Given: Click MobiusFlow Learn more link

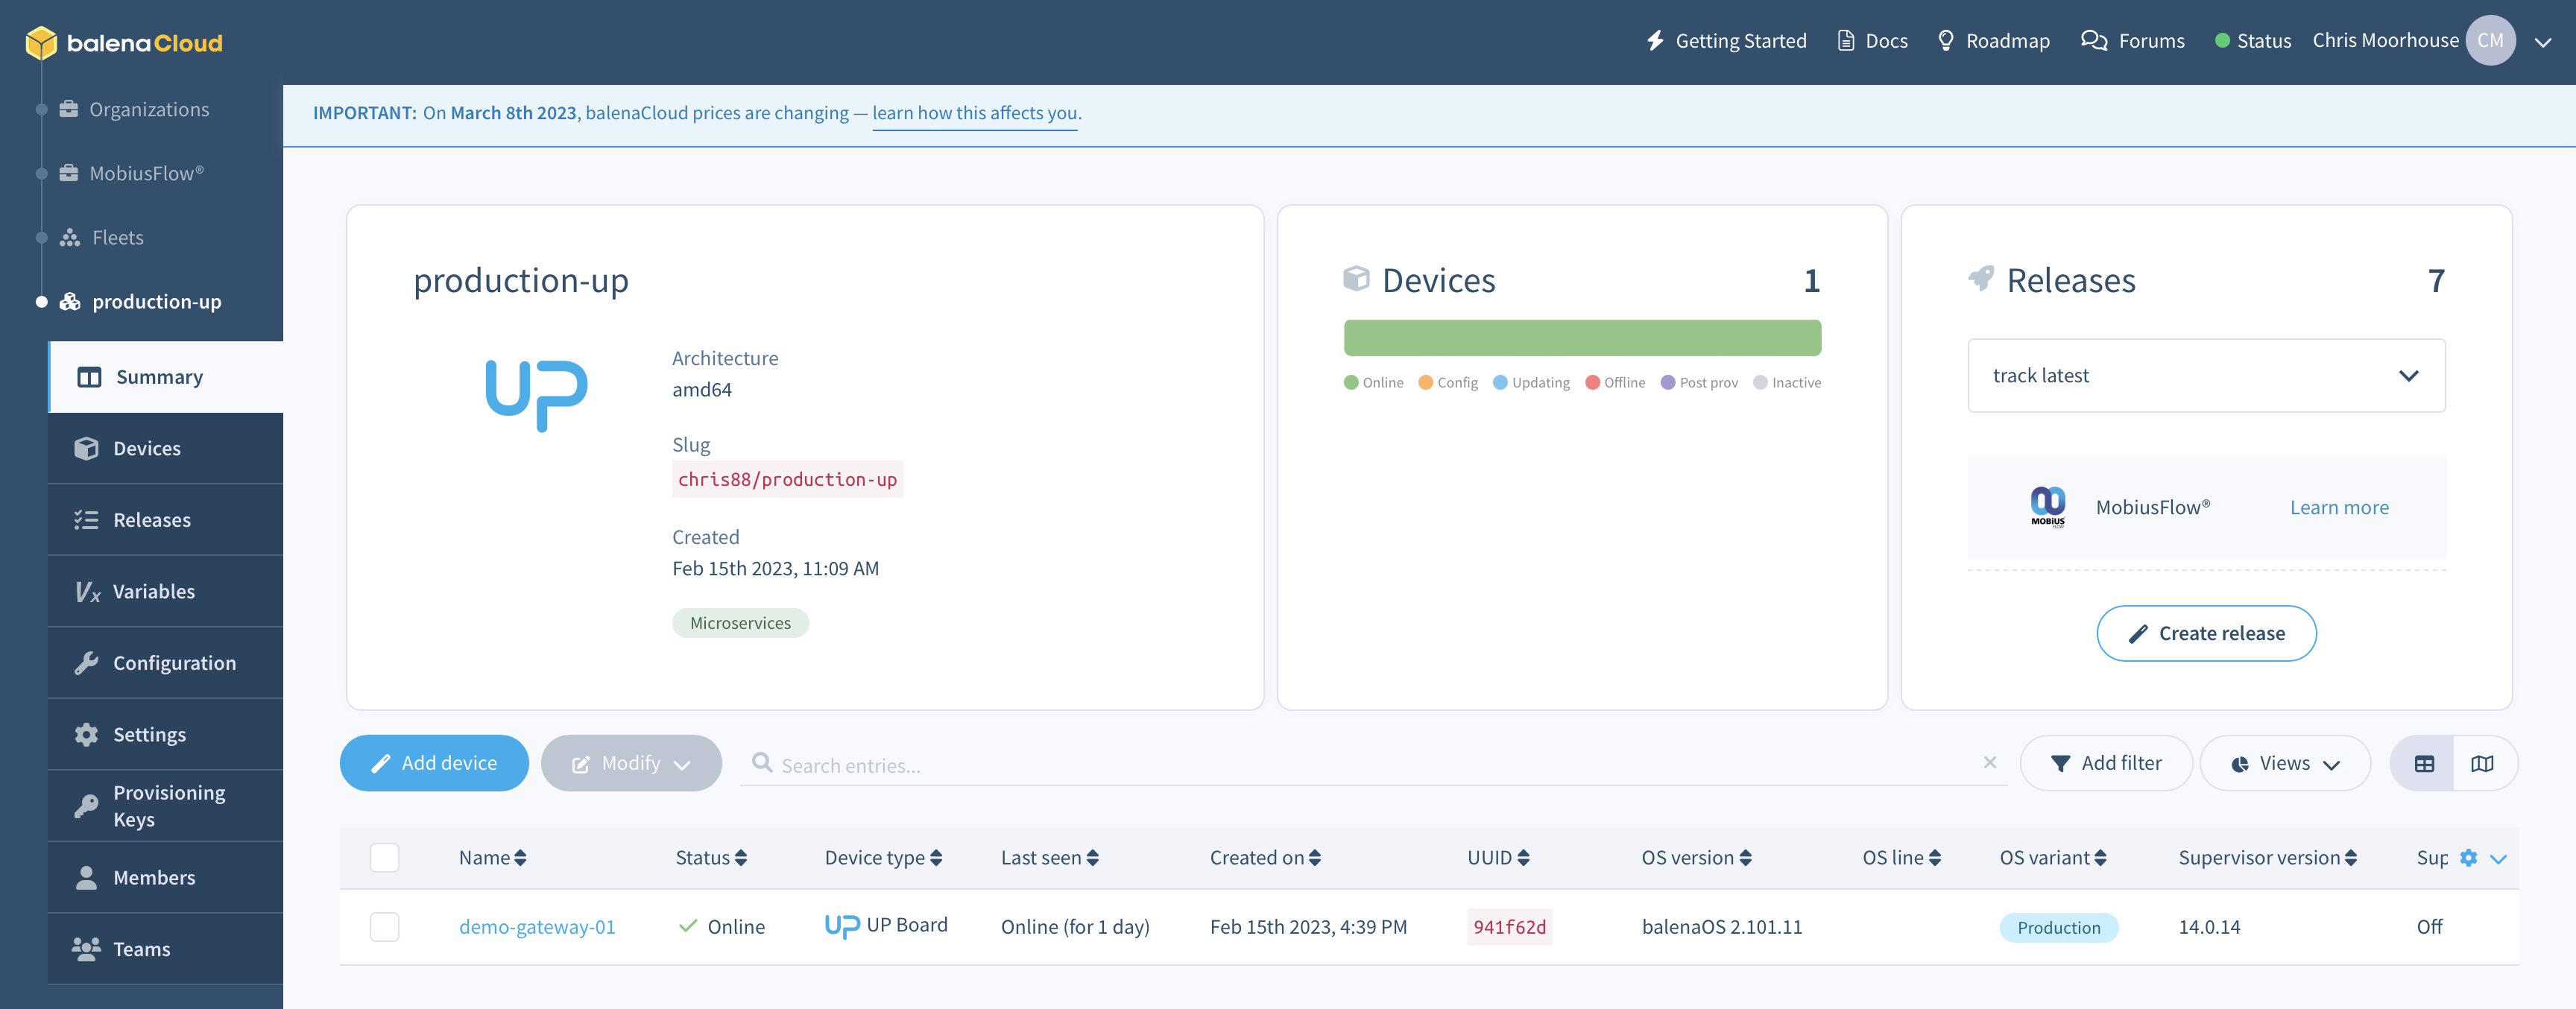Looking at the screenshot, I should coord(2339,507).
